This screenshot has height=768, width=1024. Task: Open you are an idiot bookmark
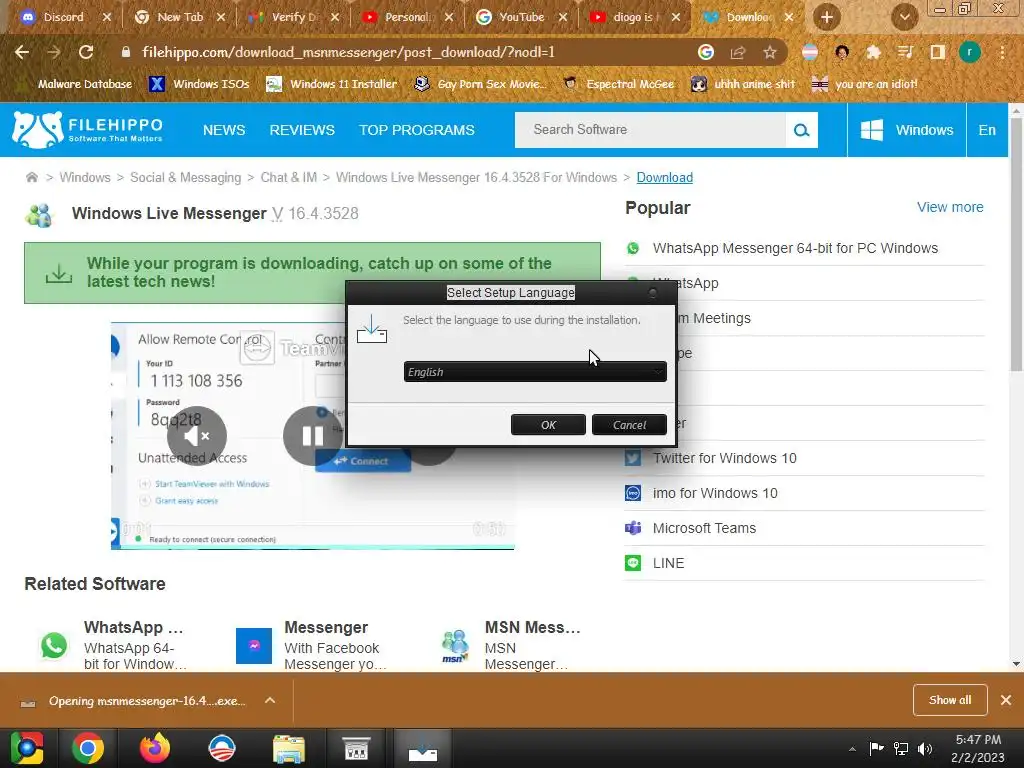click(864, 84)
